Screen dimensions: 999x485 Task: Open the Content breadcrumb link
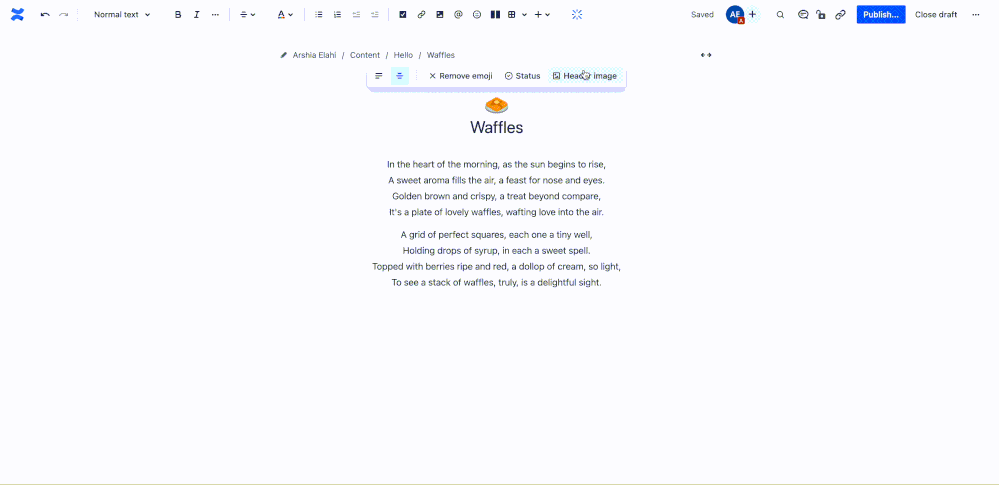pyautogui.click(x=364, y=55)
